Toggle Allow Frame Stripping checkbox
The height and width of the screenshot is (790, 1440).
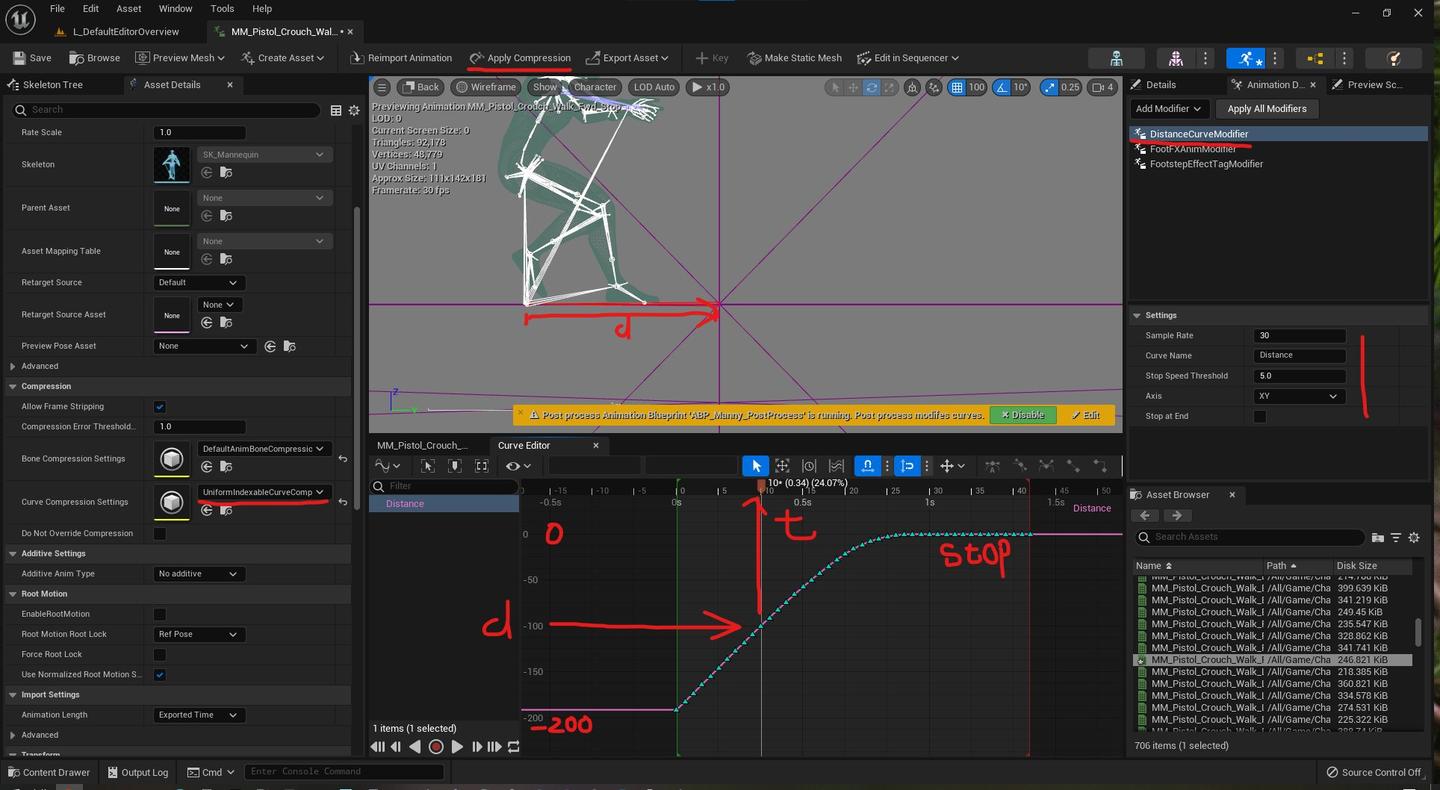pos(159,407)
